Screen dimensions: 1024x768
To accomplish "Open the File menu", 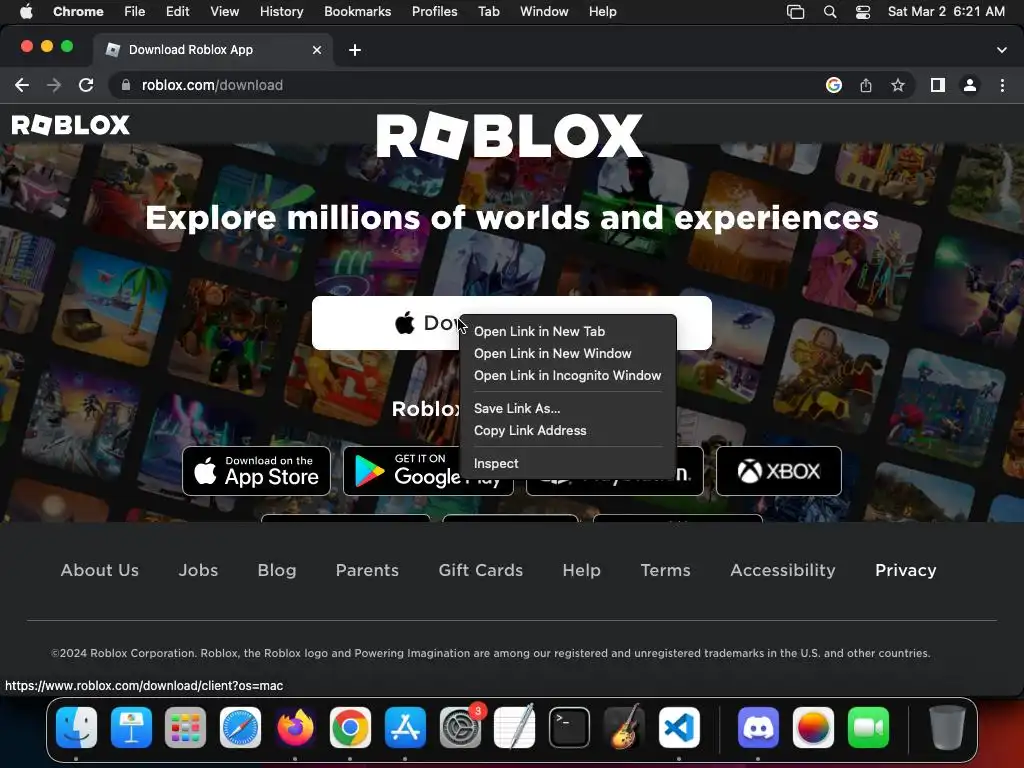I will coord(135,12).
